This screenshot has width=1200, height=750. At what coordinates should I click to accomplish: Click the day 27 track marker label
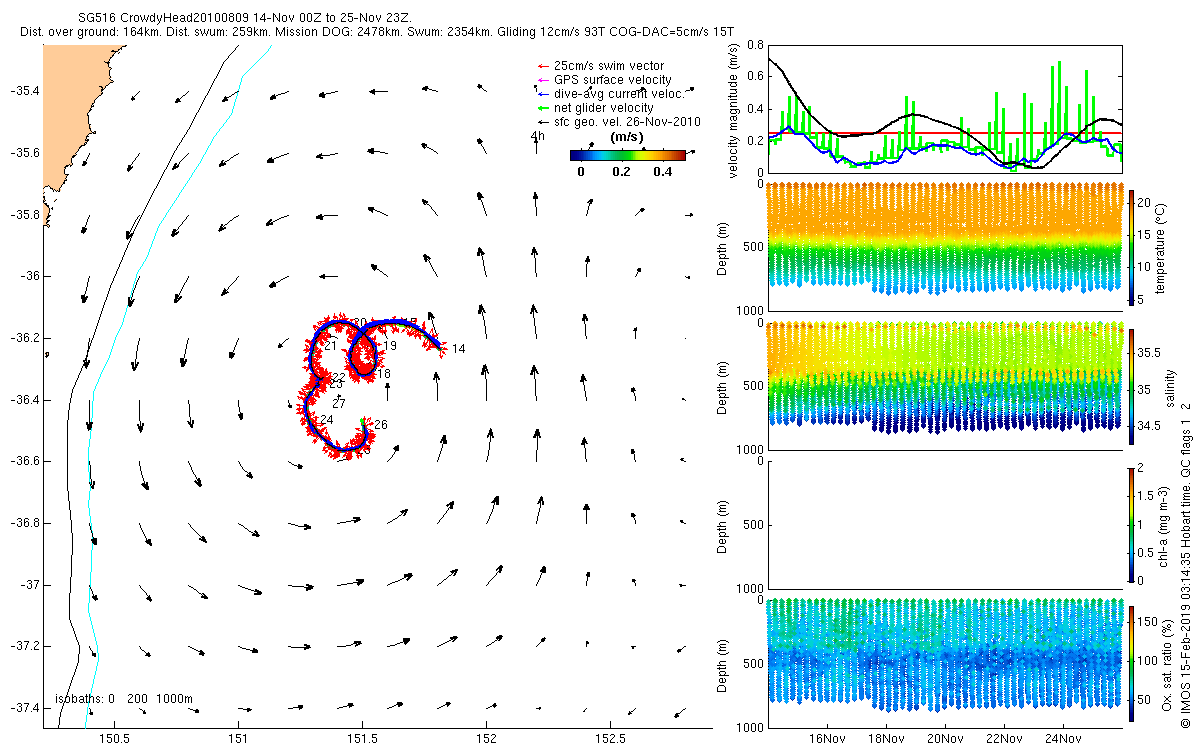(x=339, y=404)
